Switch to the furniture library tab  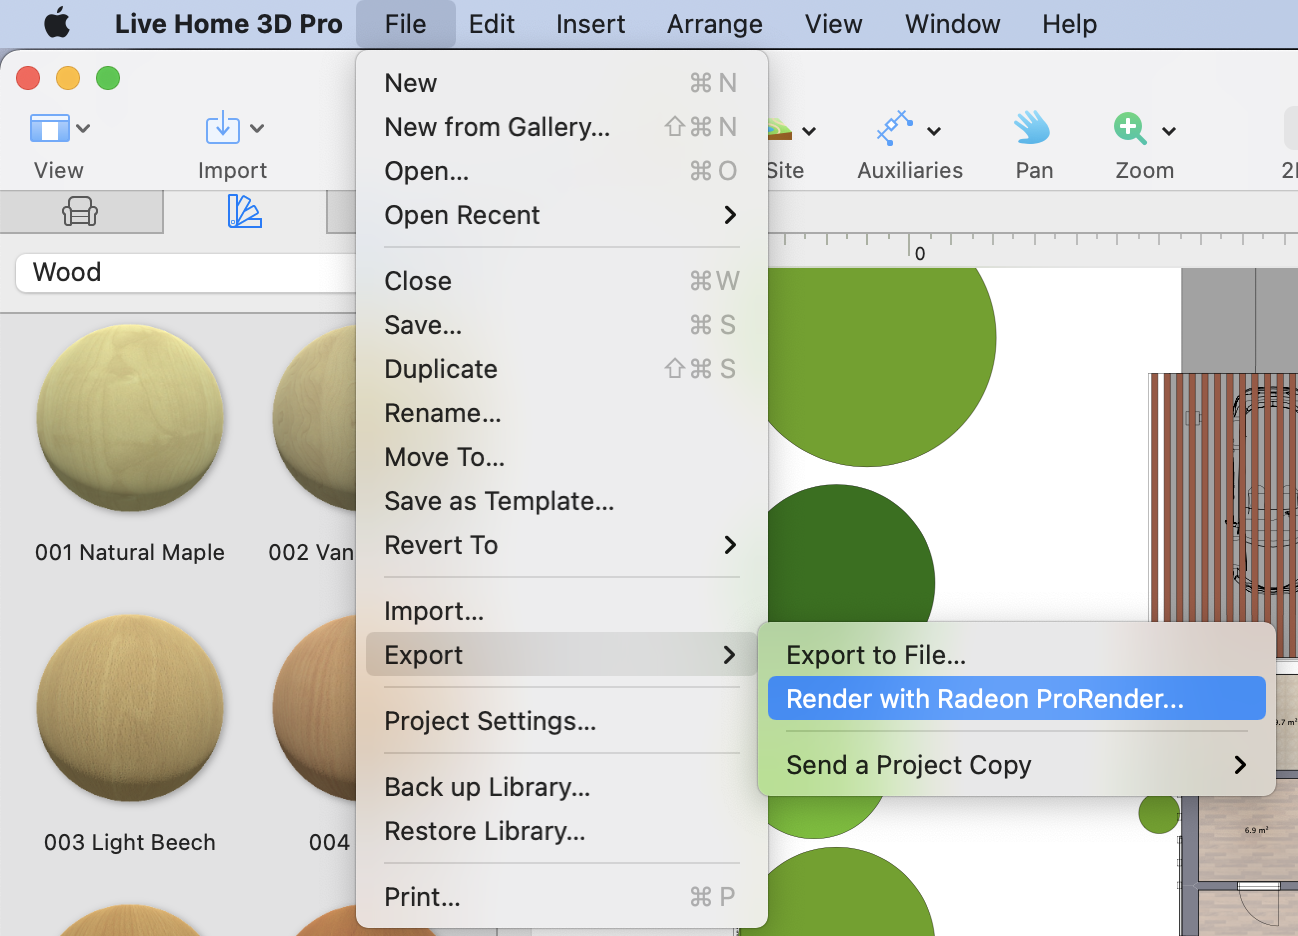pyautogui.click(x=81, y=211)
